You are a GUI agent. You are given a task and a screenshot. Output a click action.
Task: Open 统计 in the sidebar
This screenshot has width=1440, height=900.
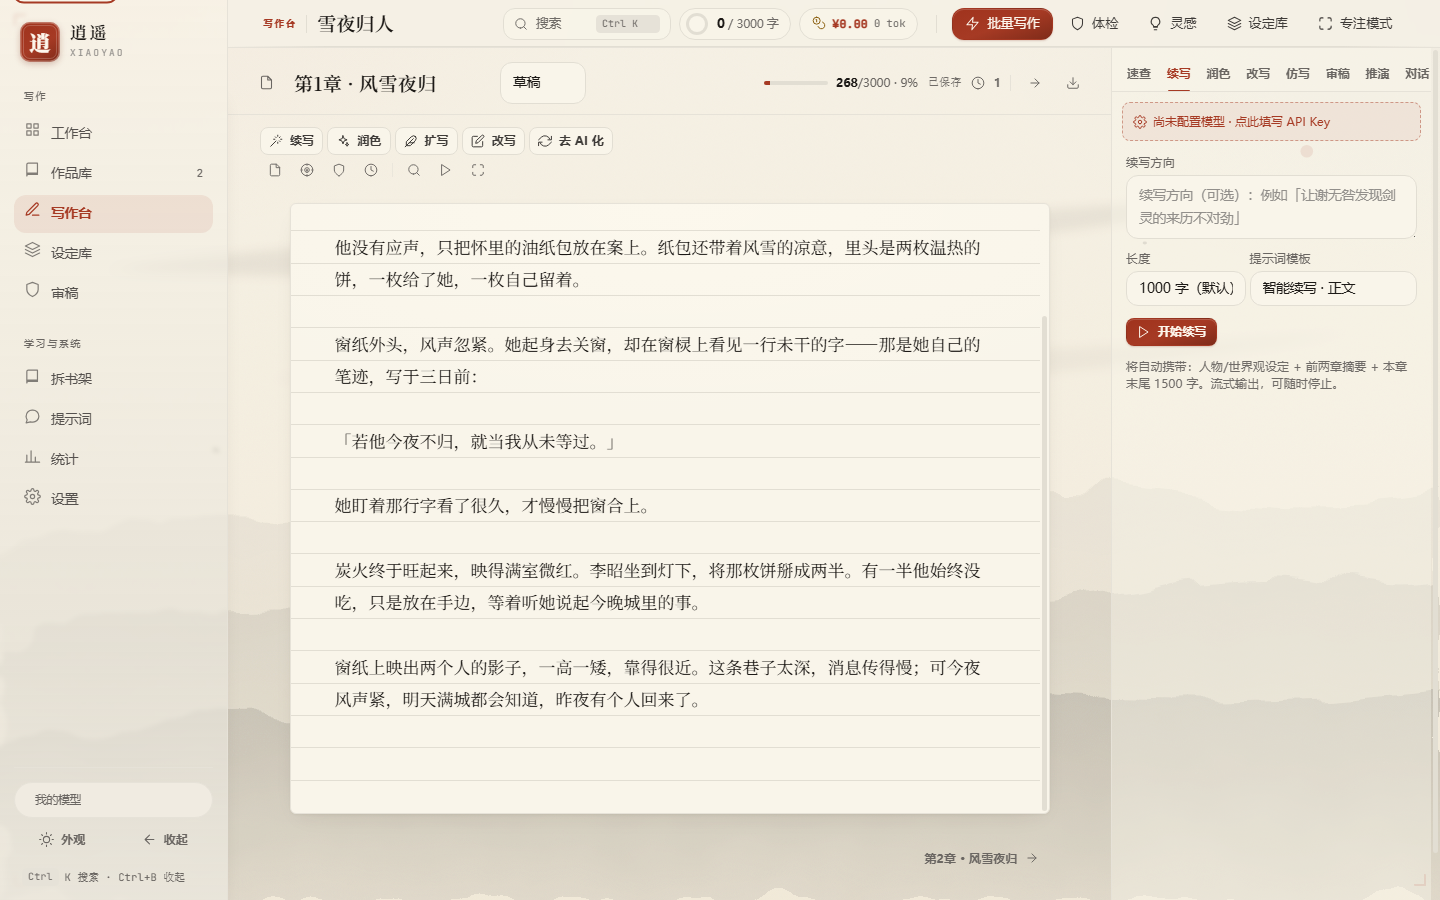click(113, 458)
